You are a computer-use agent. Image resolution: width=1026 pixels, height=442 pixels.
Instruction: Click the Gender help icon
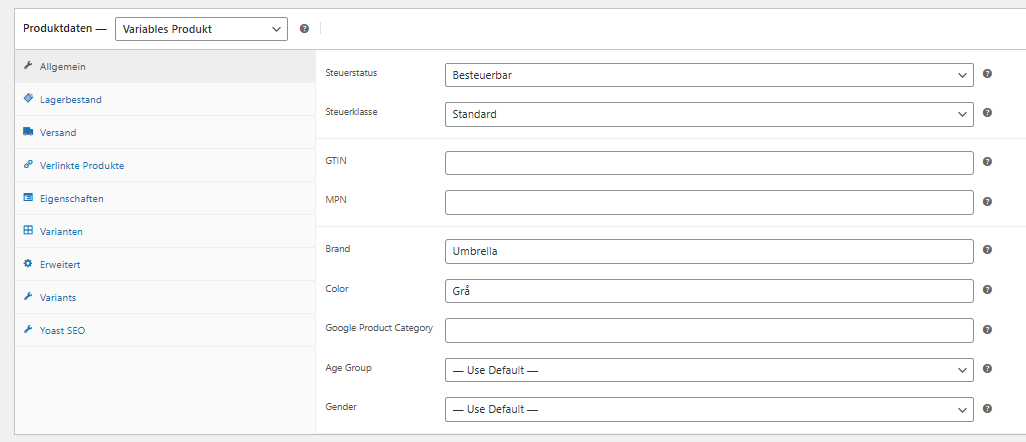pyautogui.click(x=987, y=409)
